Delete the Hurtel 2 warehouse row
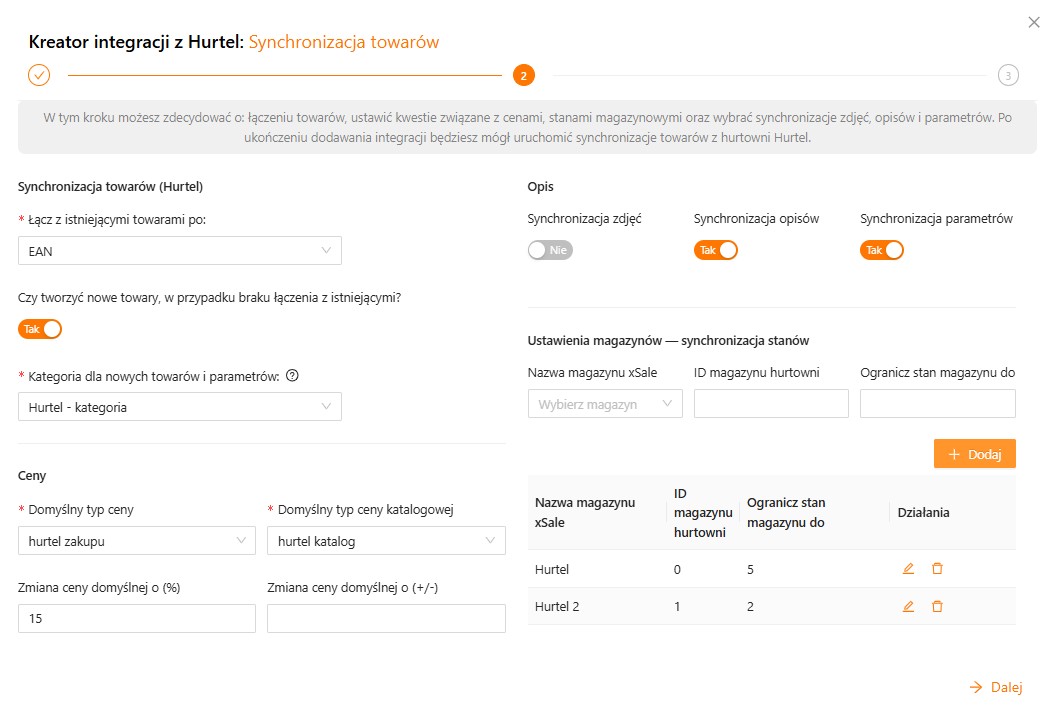1055x723 pixels. click(937, 606)
